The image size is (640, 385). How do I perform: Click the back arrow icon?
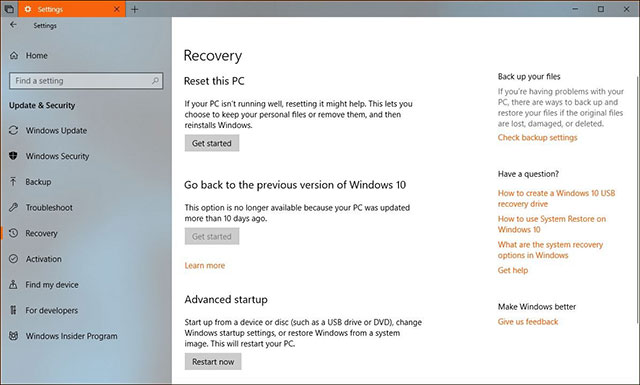[13, 25]
